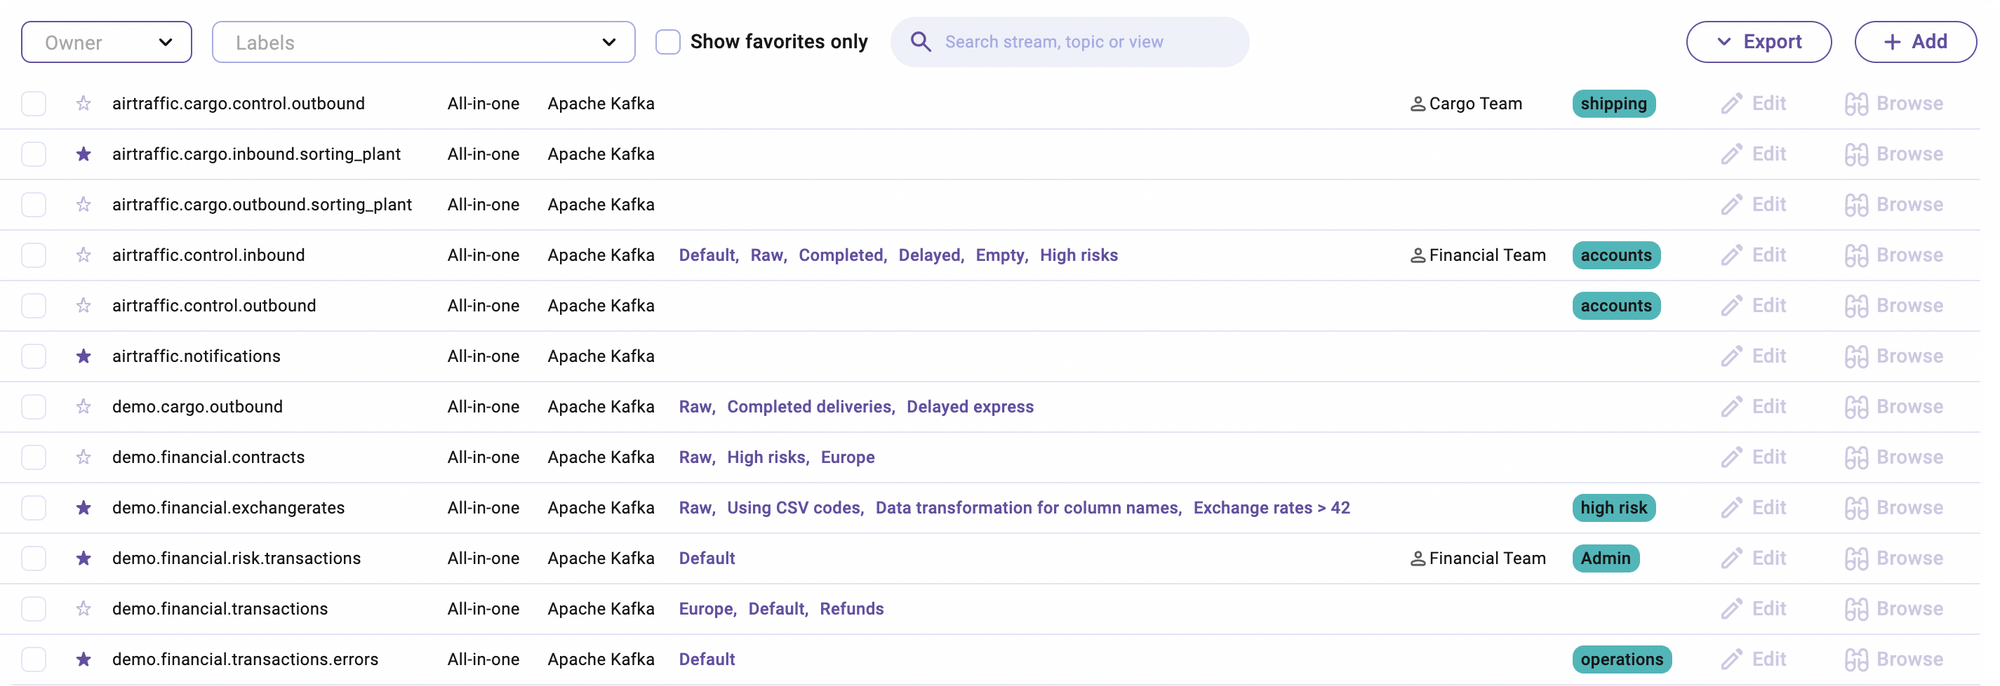Star the airtraffic.control.inbound stream
Screen dimensions: 2000x686
point(84,255)
